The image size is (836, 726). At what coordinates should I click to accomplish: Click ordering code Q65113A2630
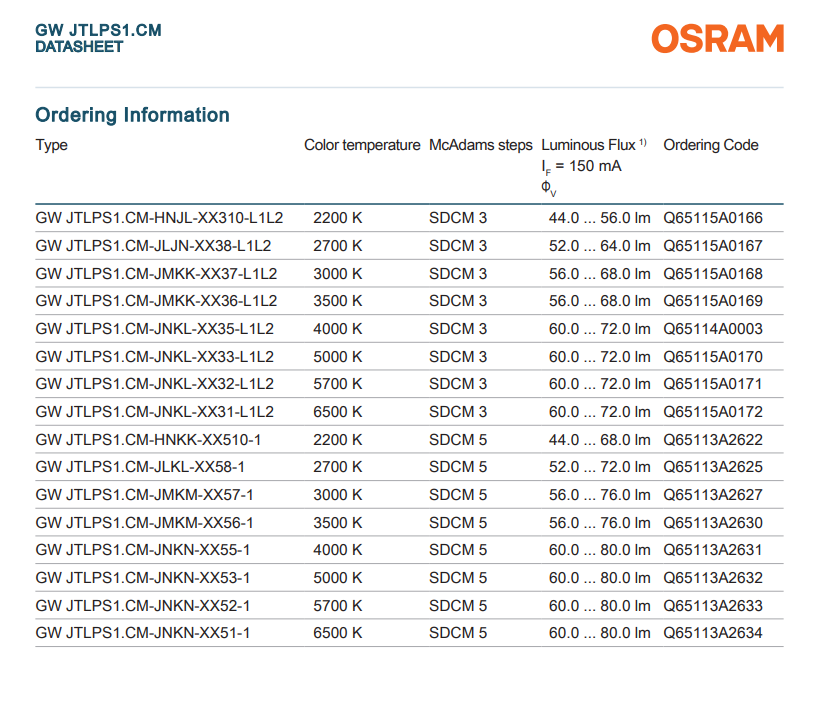tap(713, 522)
